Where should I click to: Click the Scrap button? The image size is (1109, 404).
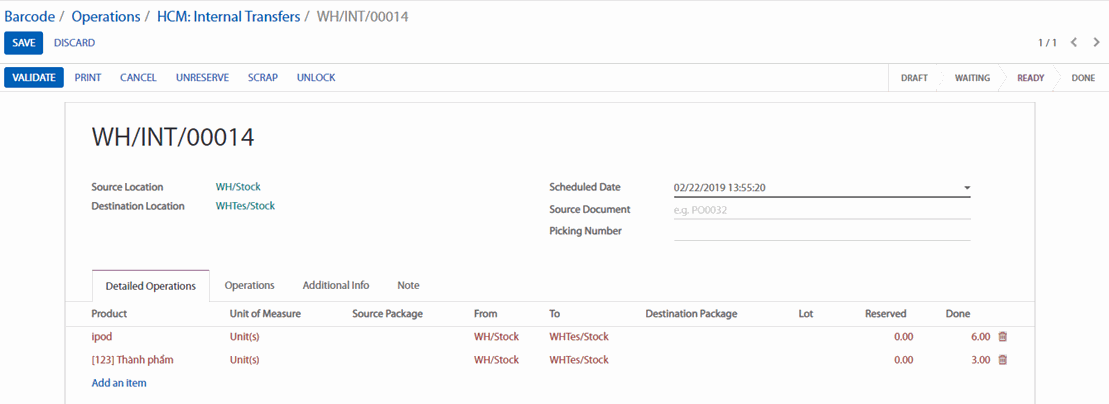263,77
